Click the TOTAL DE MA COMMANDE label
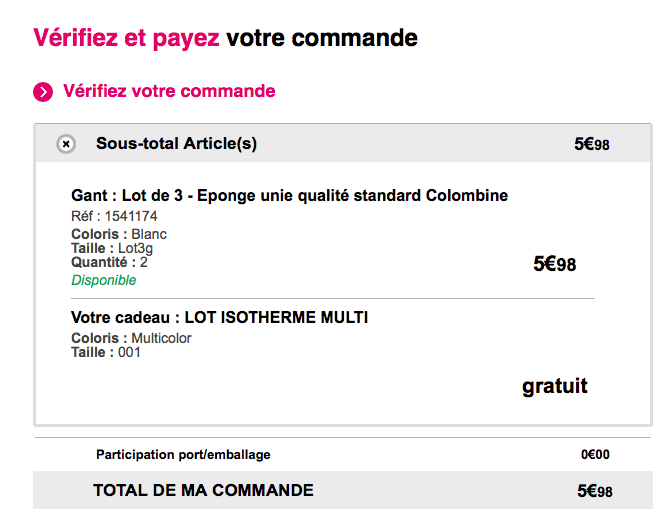The width and height of the screenshot is (672, 529). tap(203, 490)
